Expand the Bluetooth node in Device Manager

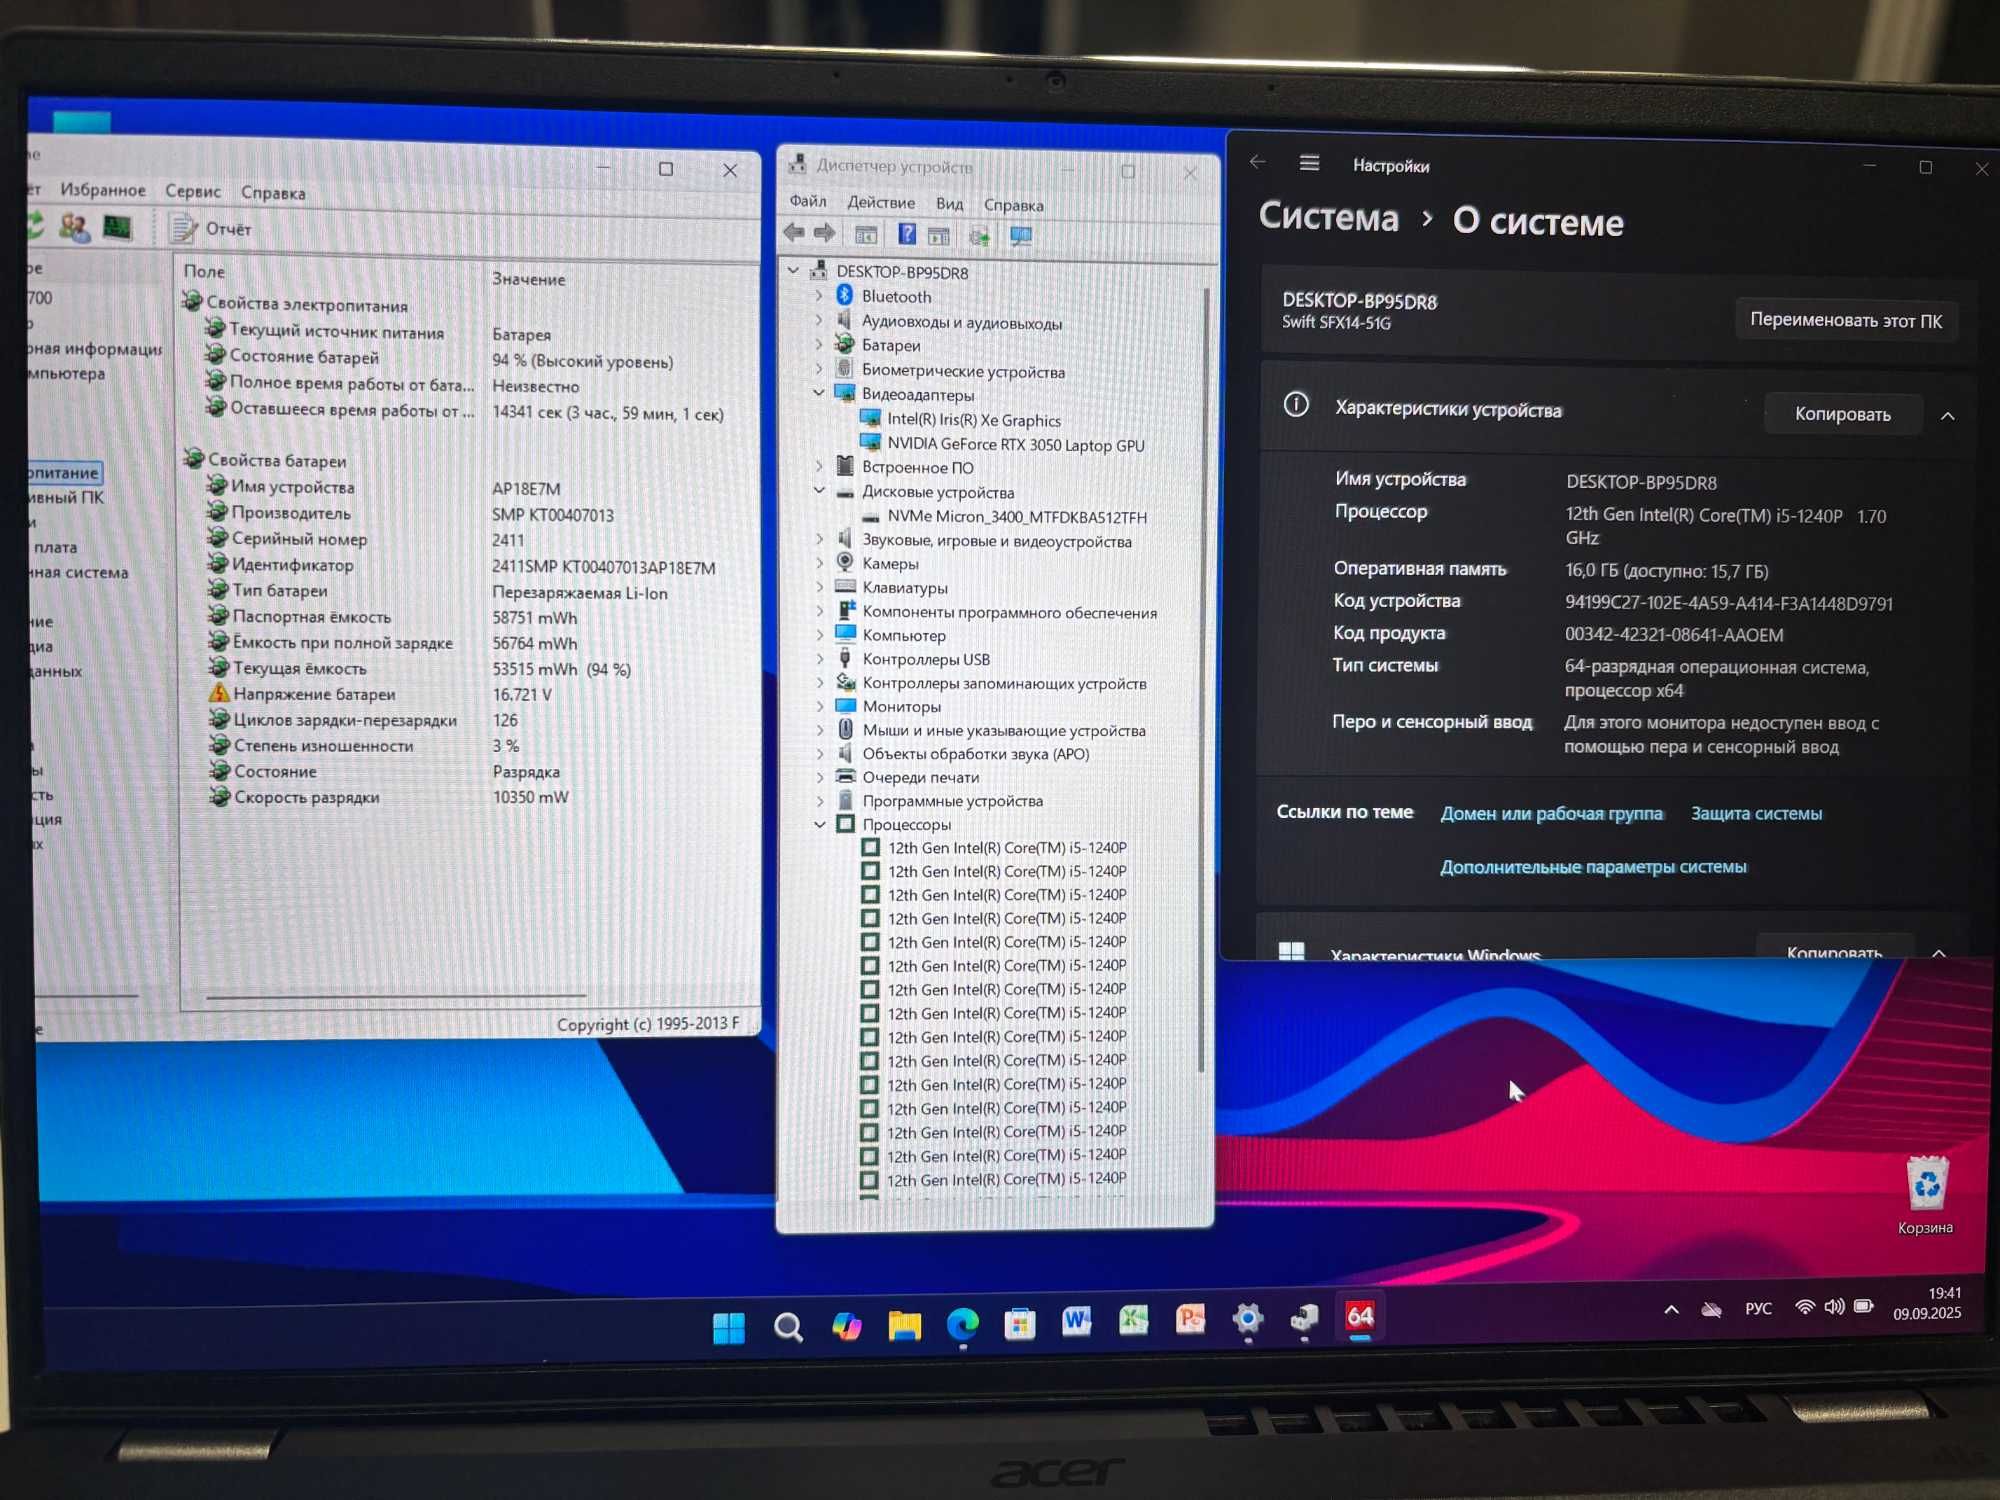819,295
